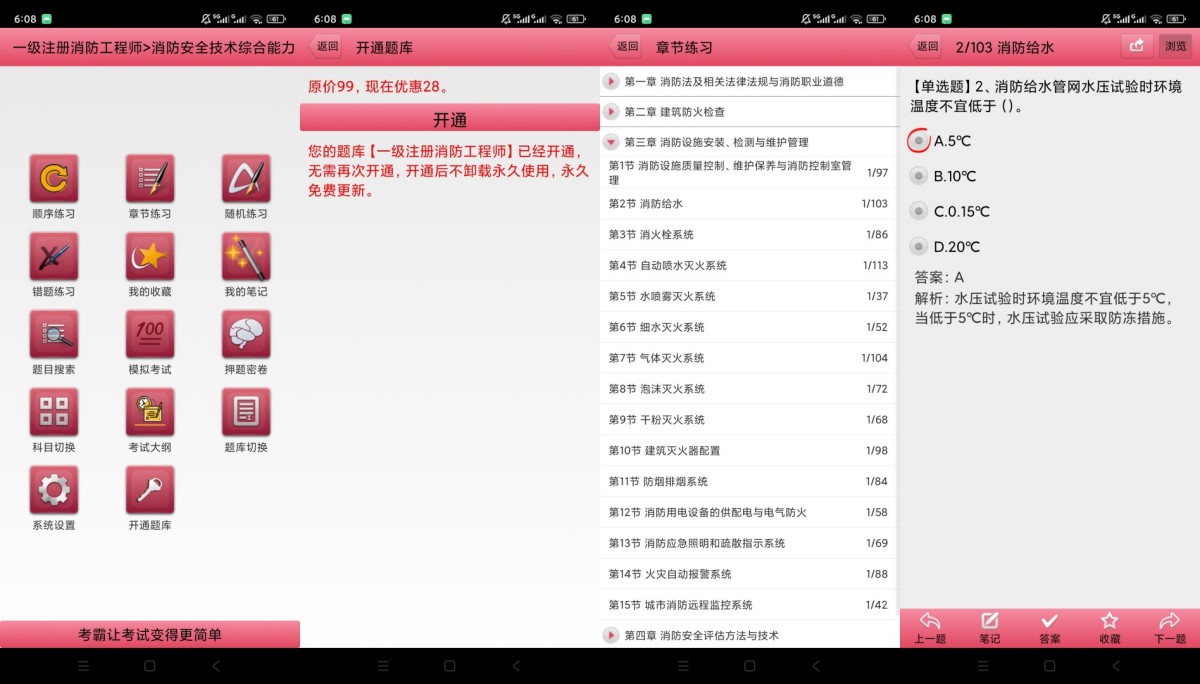The height and width of the screenshot is (684, 1200).
Task: Open 第3节 消火栓系统 section
Action: tap(750, 234)
